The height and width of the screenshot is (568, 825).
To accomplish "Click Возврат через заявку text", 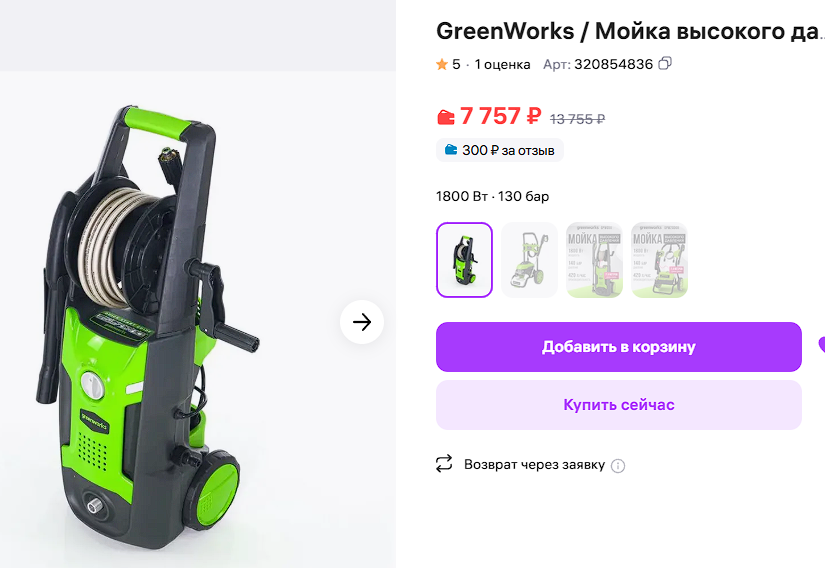I will coord(535,465).
